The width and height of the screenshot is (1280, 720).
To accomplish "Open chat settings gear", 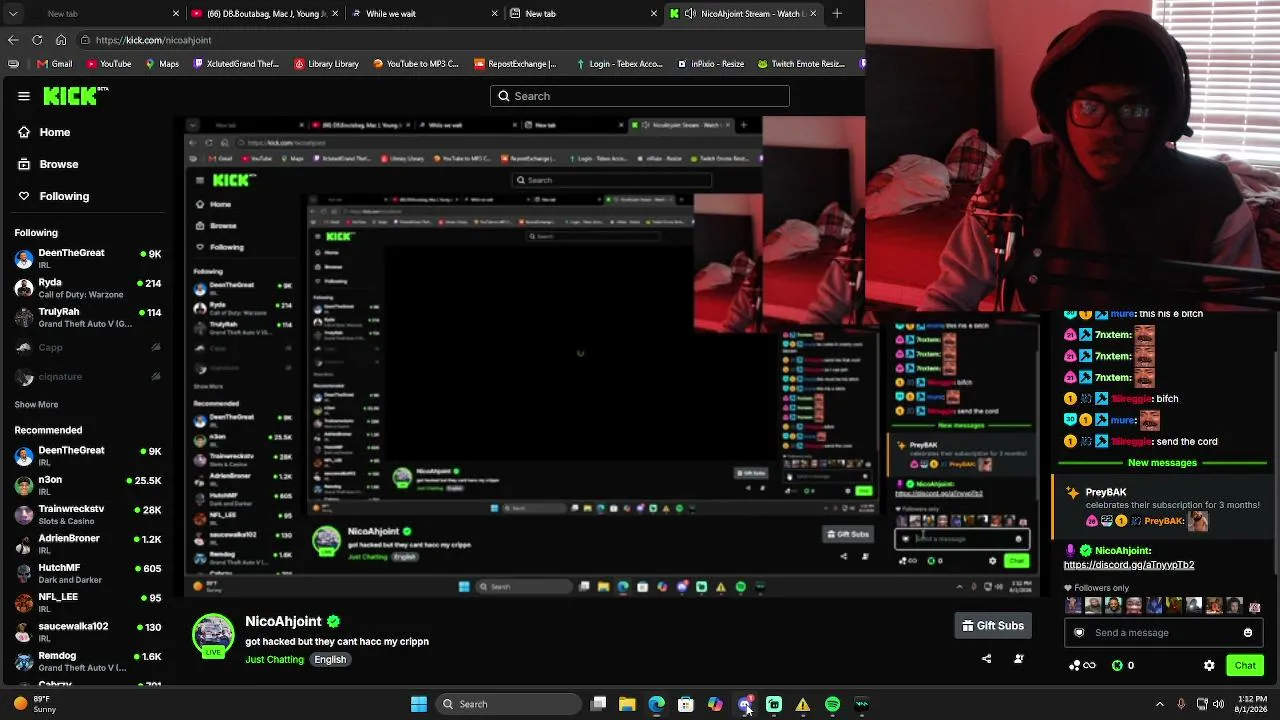I will pyautogui.click(x=1209, y=665).
